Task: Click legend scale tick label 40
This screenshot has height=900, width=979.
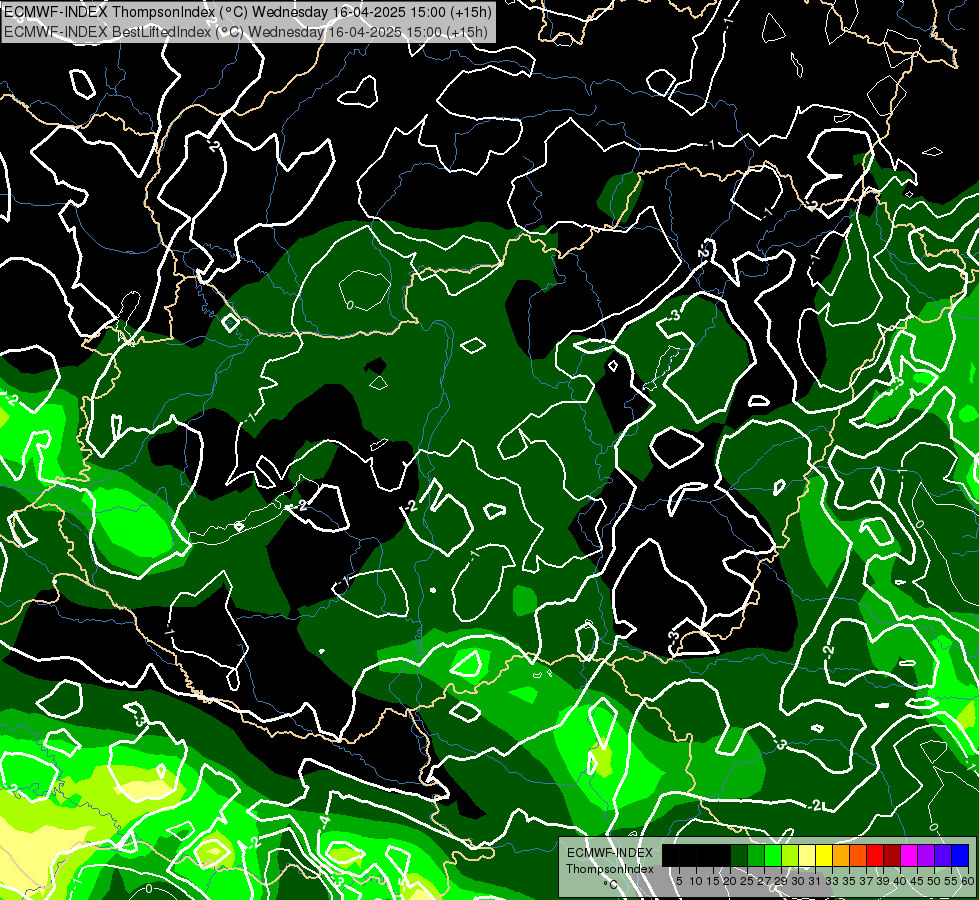Action: 900,881
